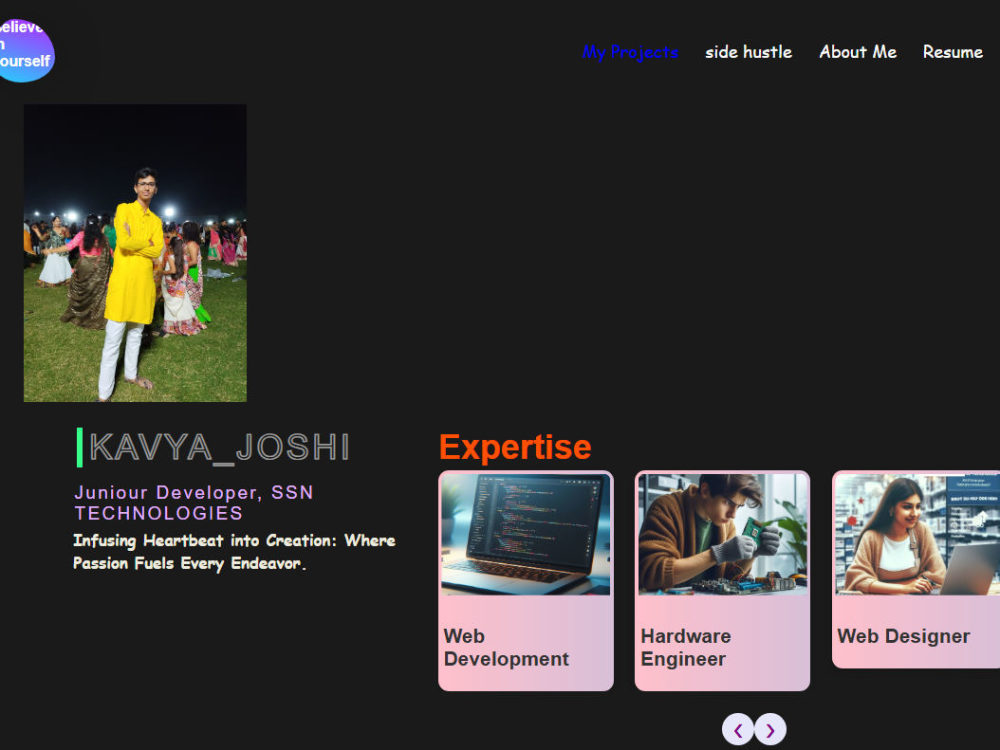Click the 'Juniour Developer, SSN TECHNOLOGIES' subtitle
The height and width of the screenshot is (750, 1000).
coord(194,503)
